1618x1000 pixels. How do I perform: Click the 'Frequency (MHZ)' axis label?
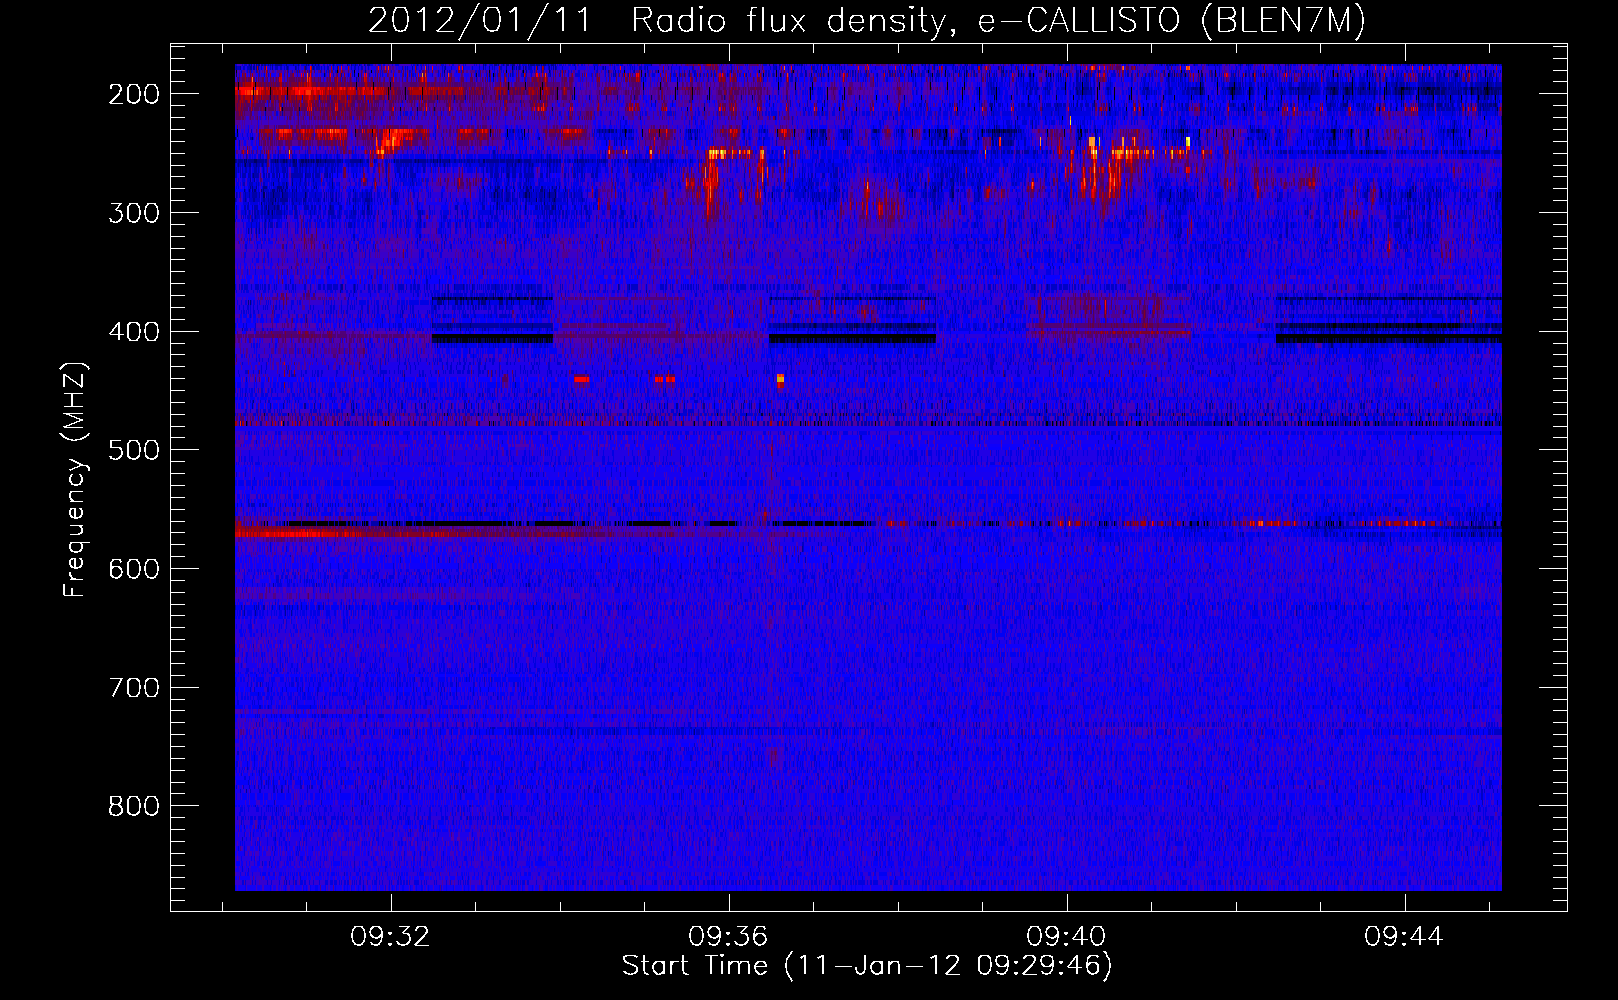click(x=75, y=479)
